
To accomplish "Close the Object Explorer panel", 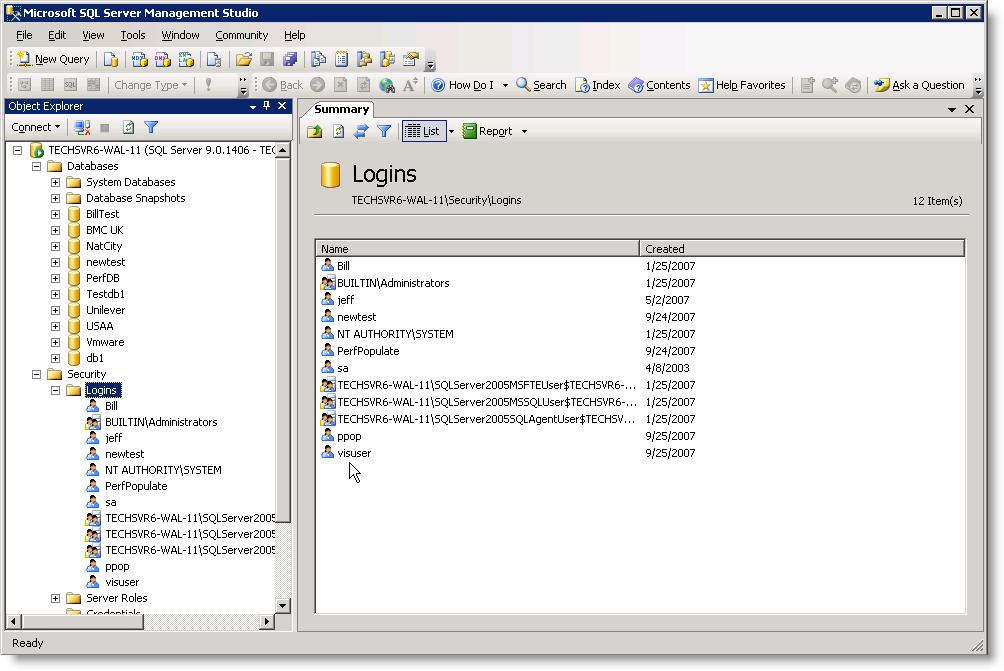I will click(282, 106).
